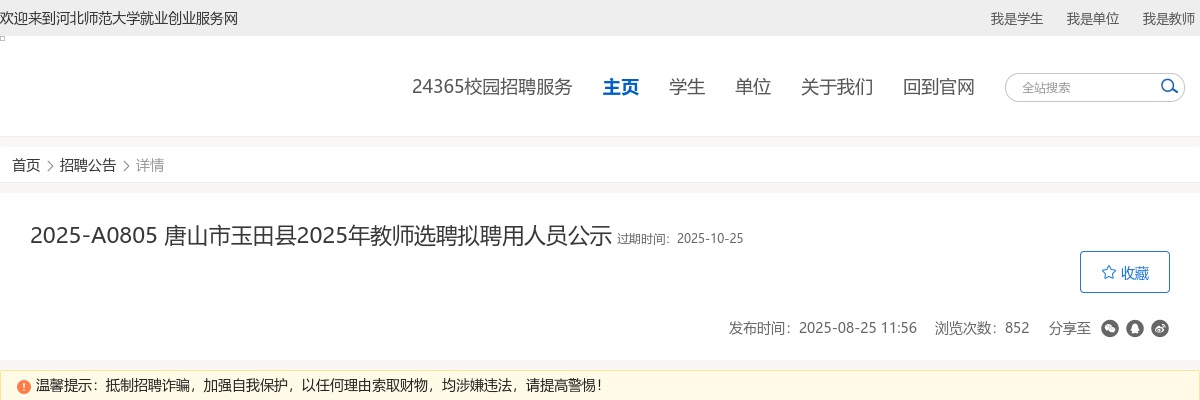The width and height of the screenshot is (1200, 400).
Task: Select the 单位 navigation item
Action: coord(753,87)
